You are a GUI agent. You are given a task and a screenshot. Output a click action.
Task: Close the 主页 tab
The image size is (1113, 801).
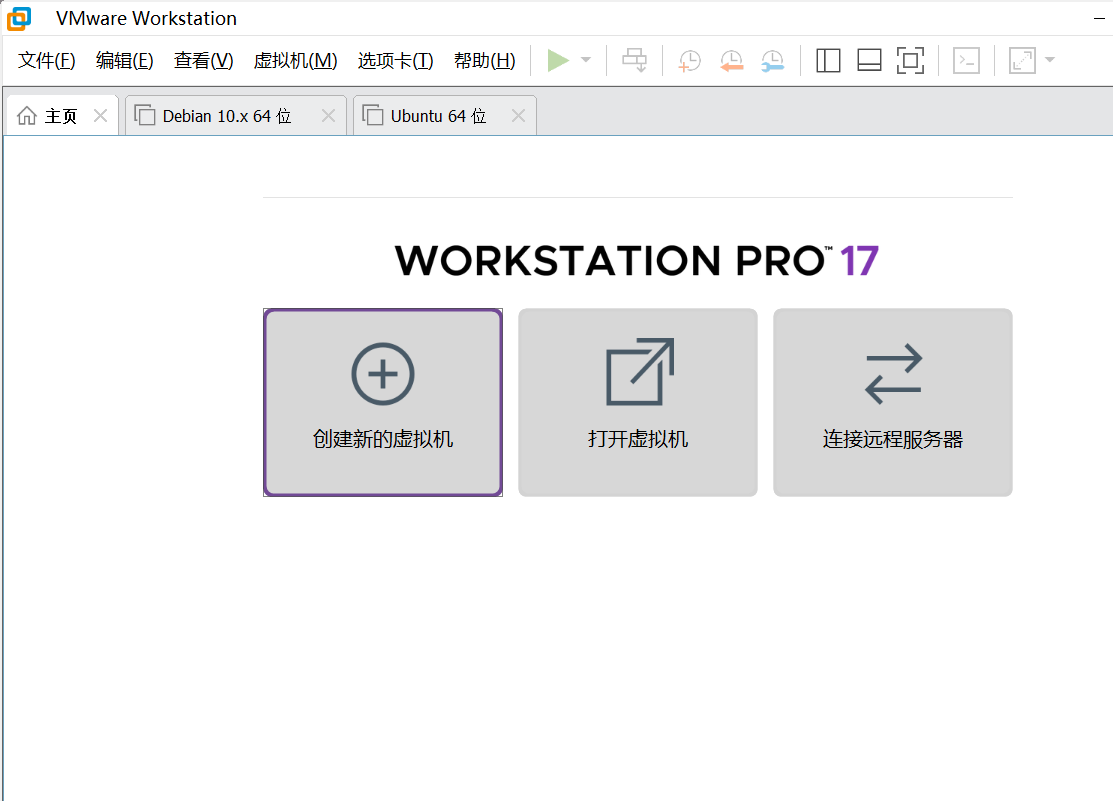[x=101, y=116]
